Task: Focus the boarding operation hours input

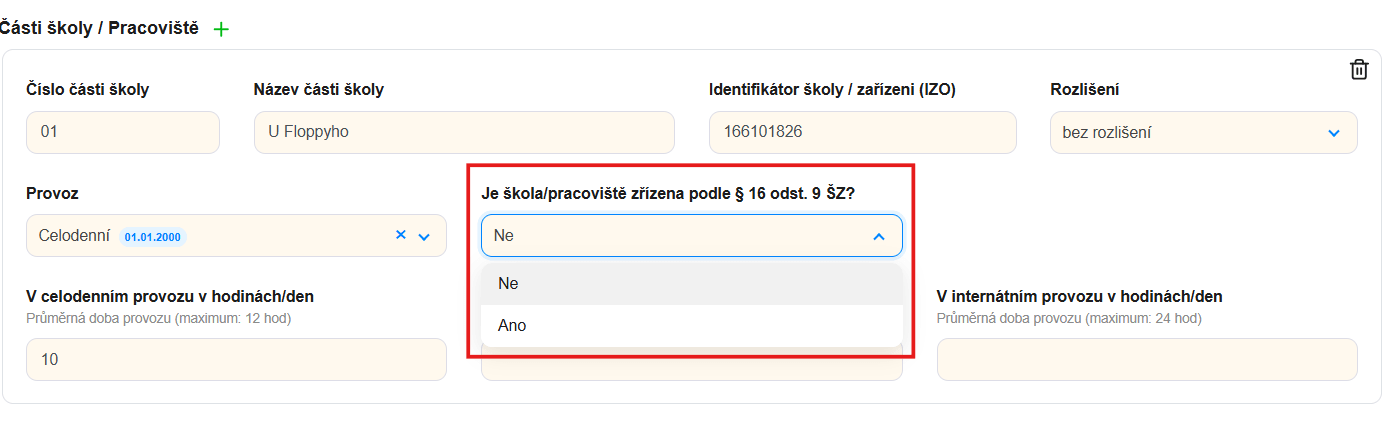Action: [1146, 359]
